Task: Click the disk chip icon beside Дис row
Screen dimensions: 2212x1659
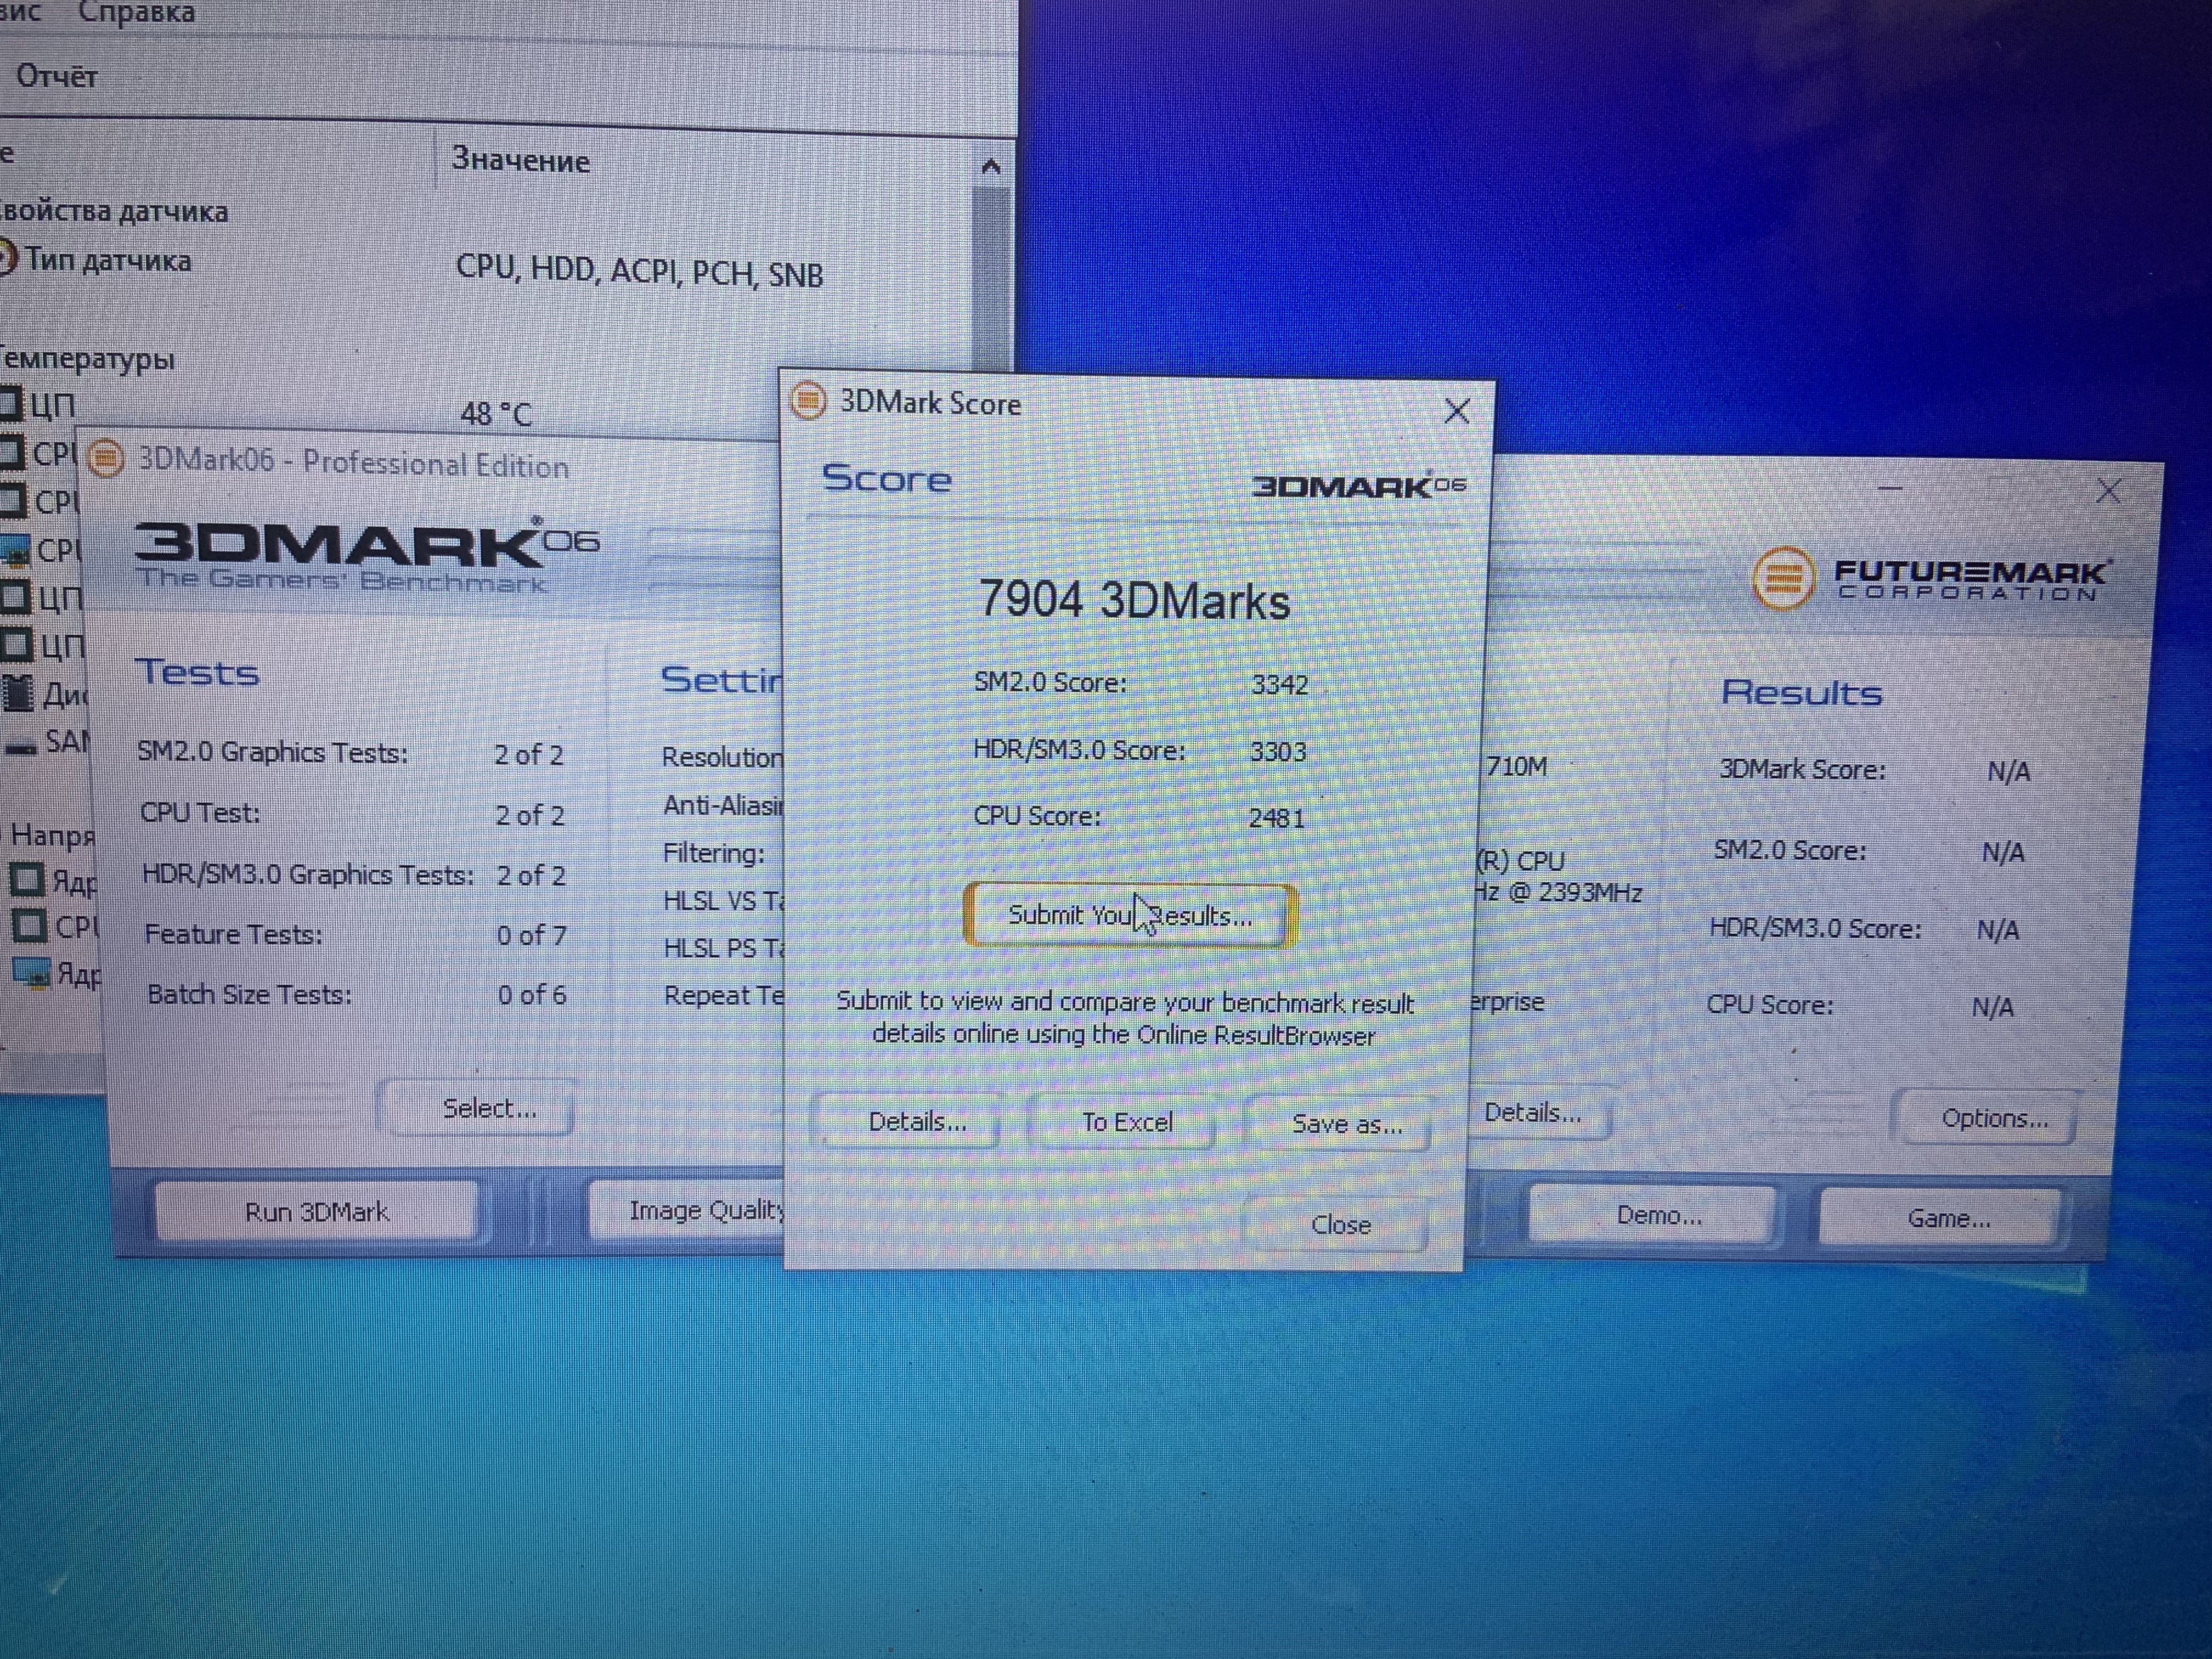Action: 17,693
